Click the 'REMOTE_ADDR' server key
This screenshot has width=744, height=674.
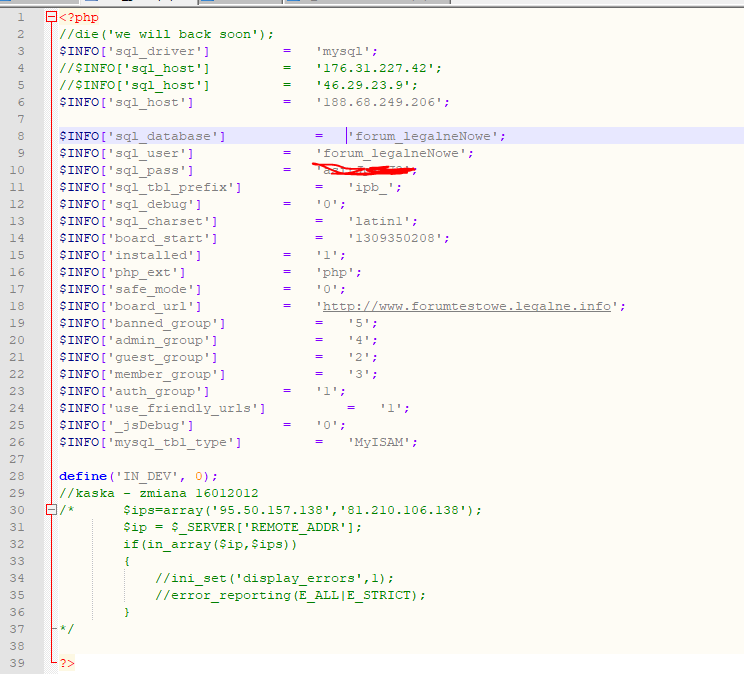point(305,527)
